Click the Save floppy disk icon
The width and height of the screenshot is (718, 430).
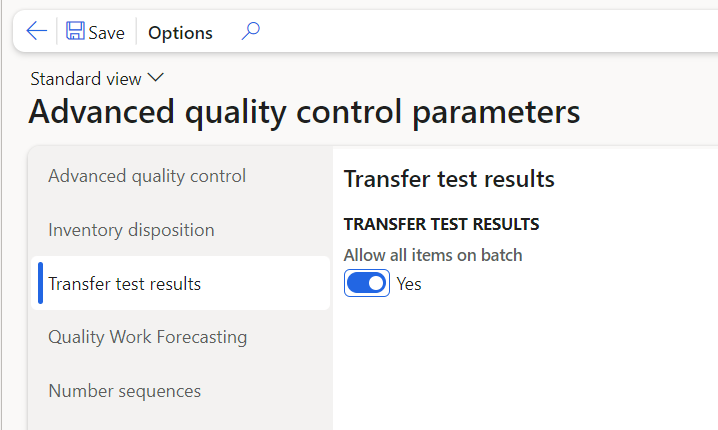[76, 32]
